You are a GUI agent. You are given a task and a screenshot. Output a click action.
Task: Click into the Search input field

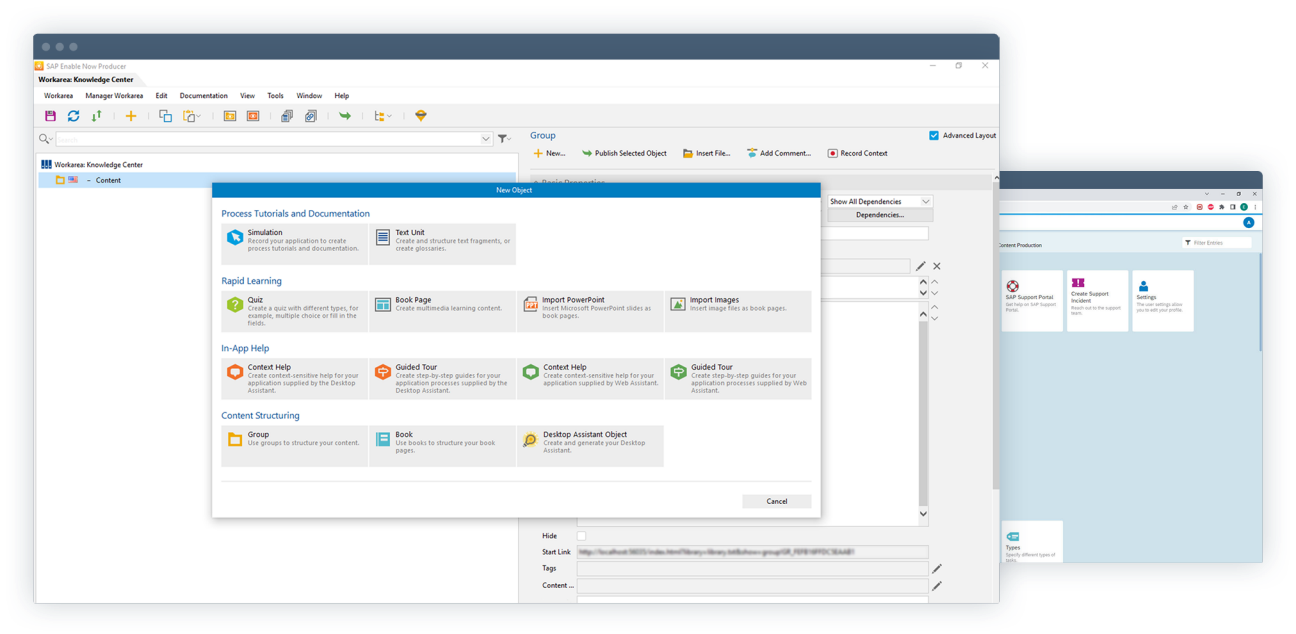(x=268, y=139)
